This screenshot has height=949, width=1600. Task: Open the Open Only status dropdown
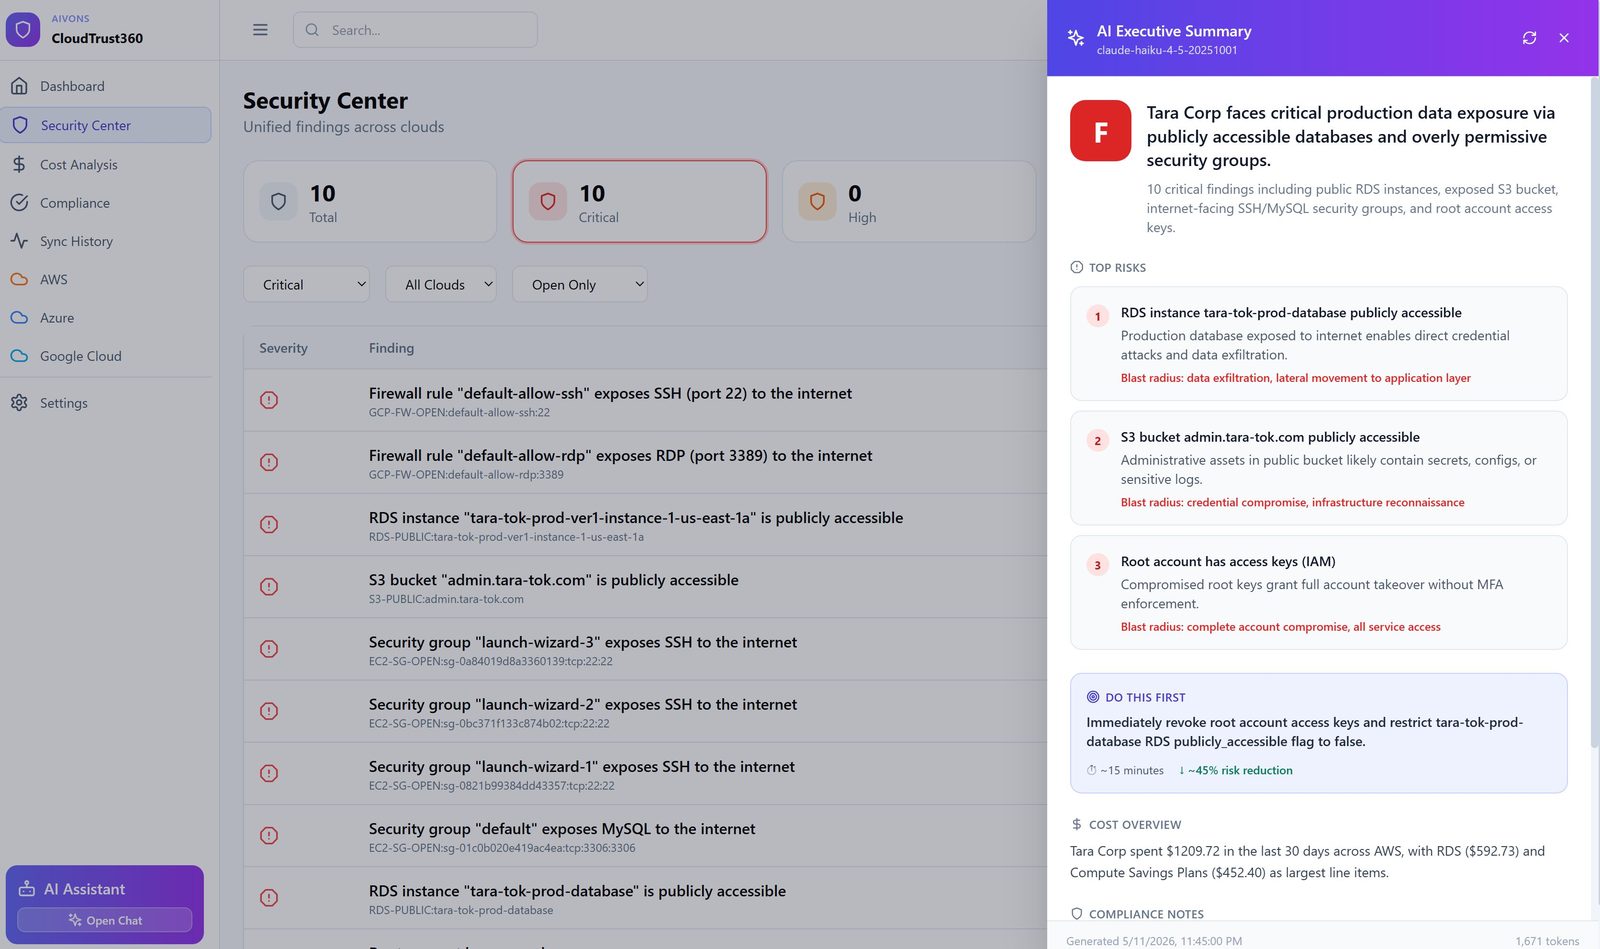pos(579,285)
